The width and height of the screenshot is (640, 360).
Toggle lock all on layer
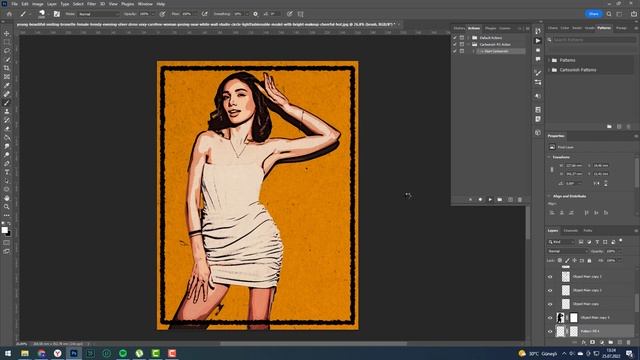[x=589, y=260]
